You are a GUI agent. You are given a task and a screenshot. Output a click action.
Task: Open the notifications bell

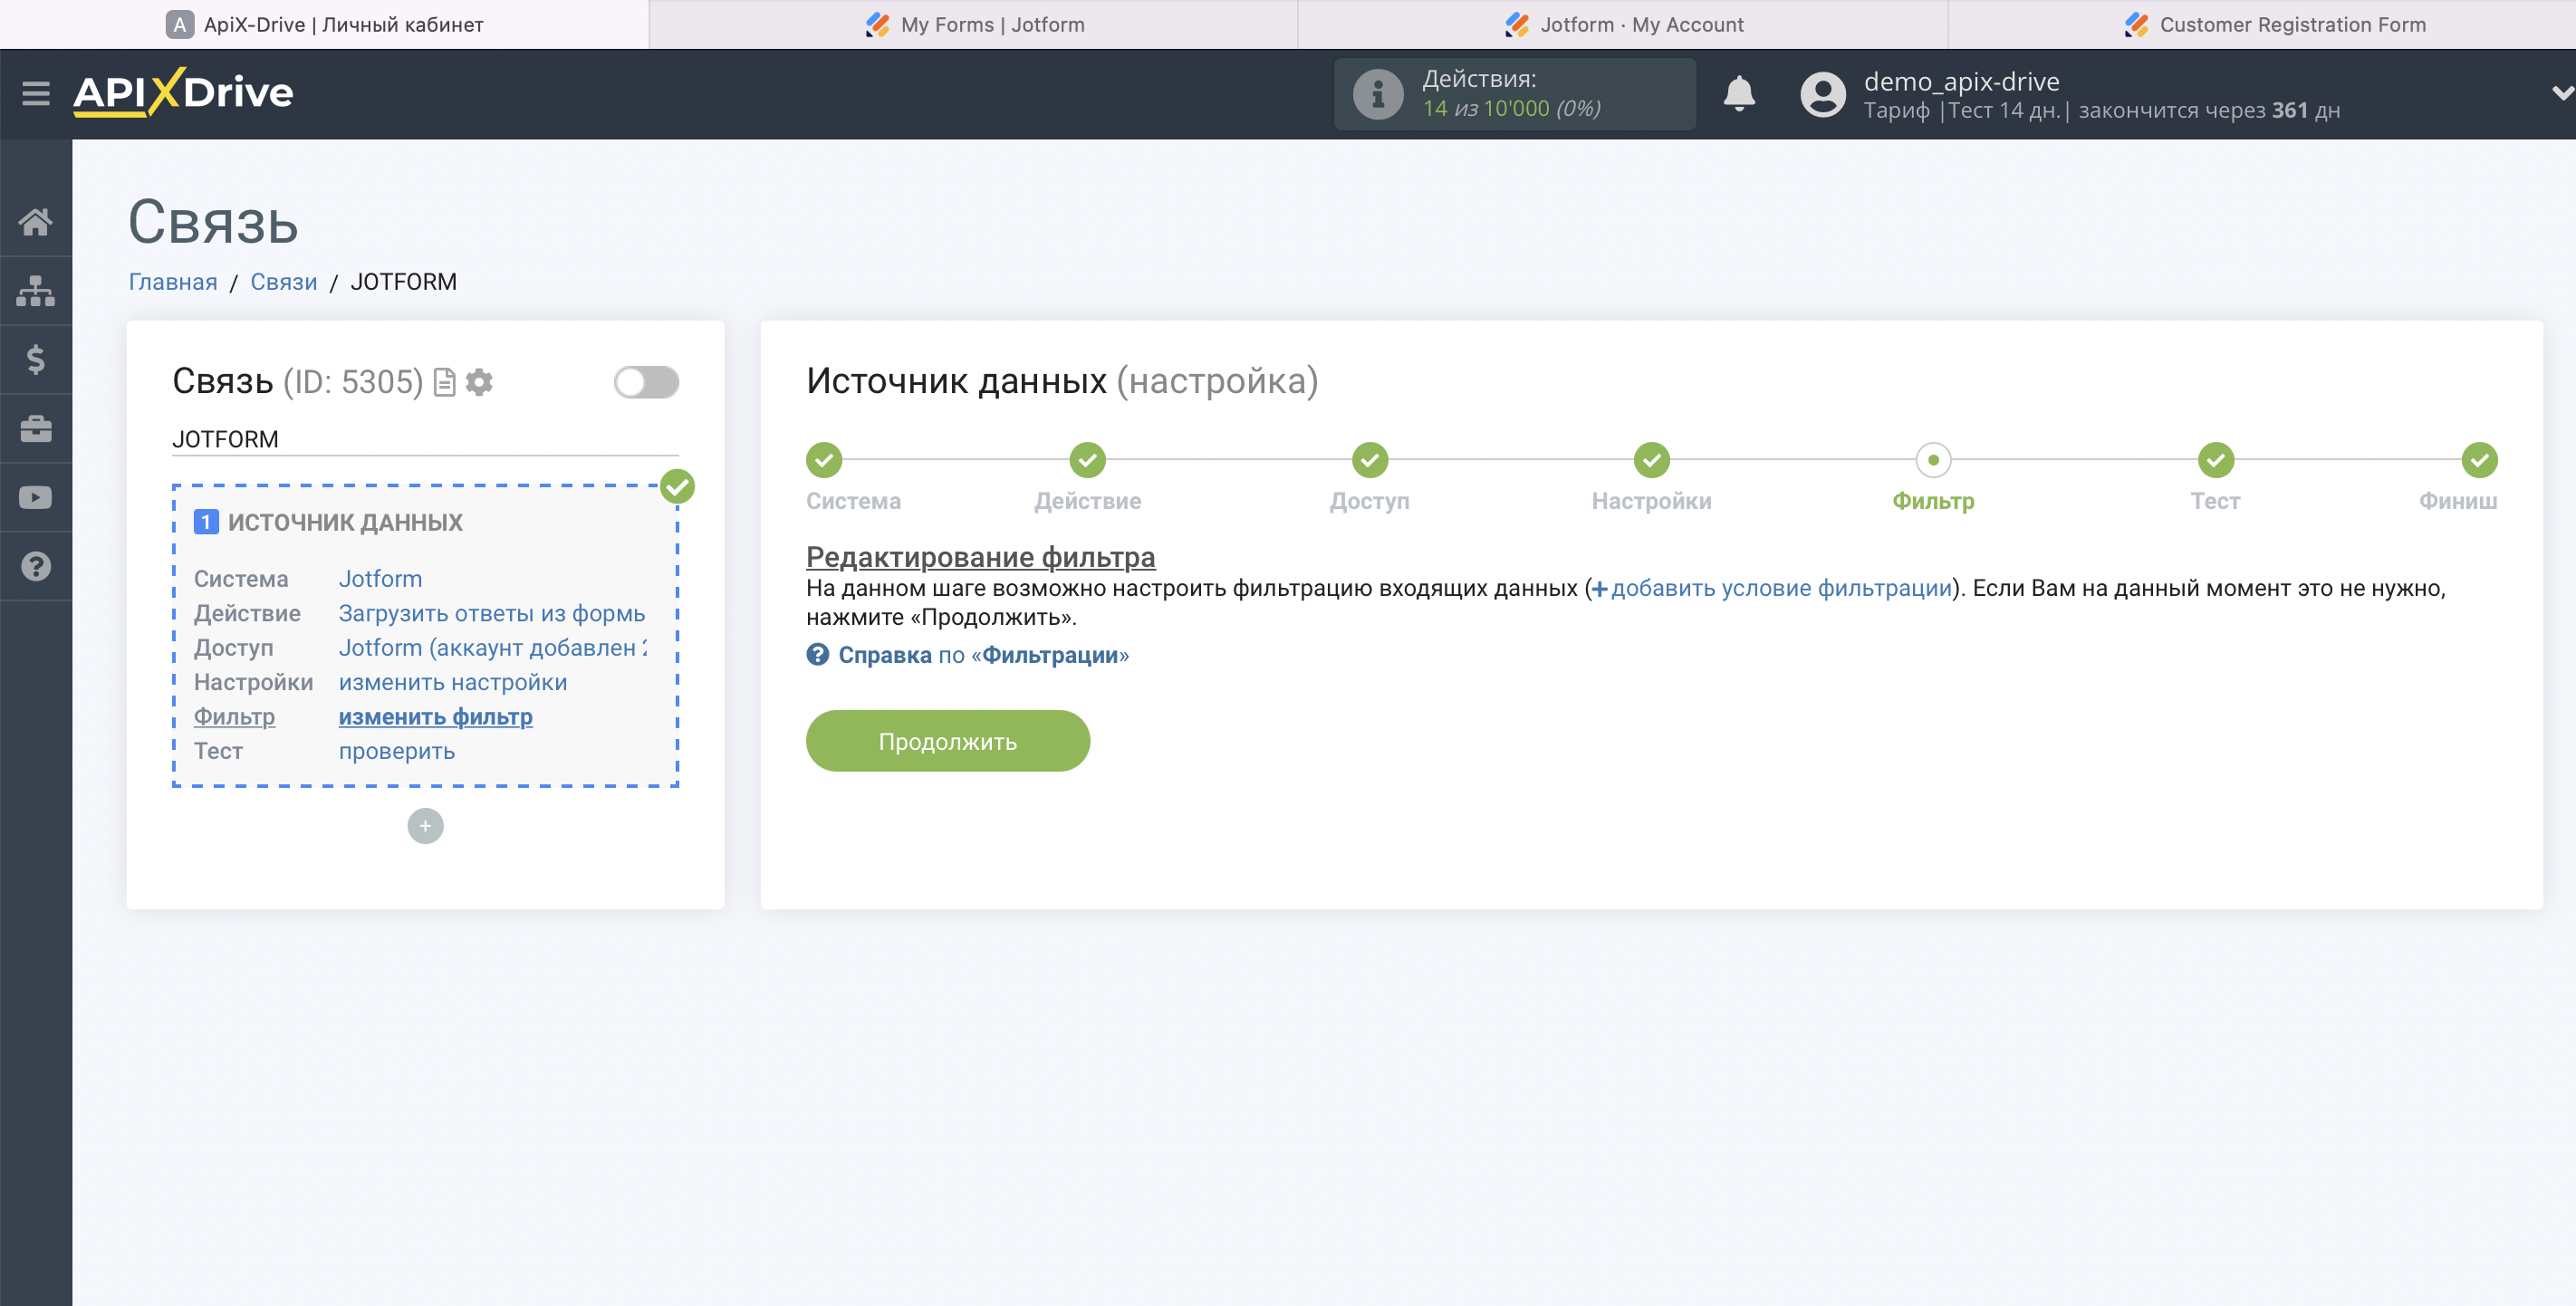(1739, 94)
